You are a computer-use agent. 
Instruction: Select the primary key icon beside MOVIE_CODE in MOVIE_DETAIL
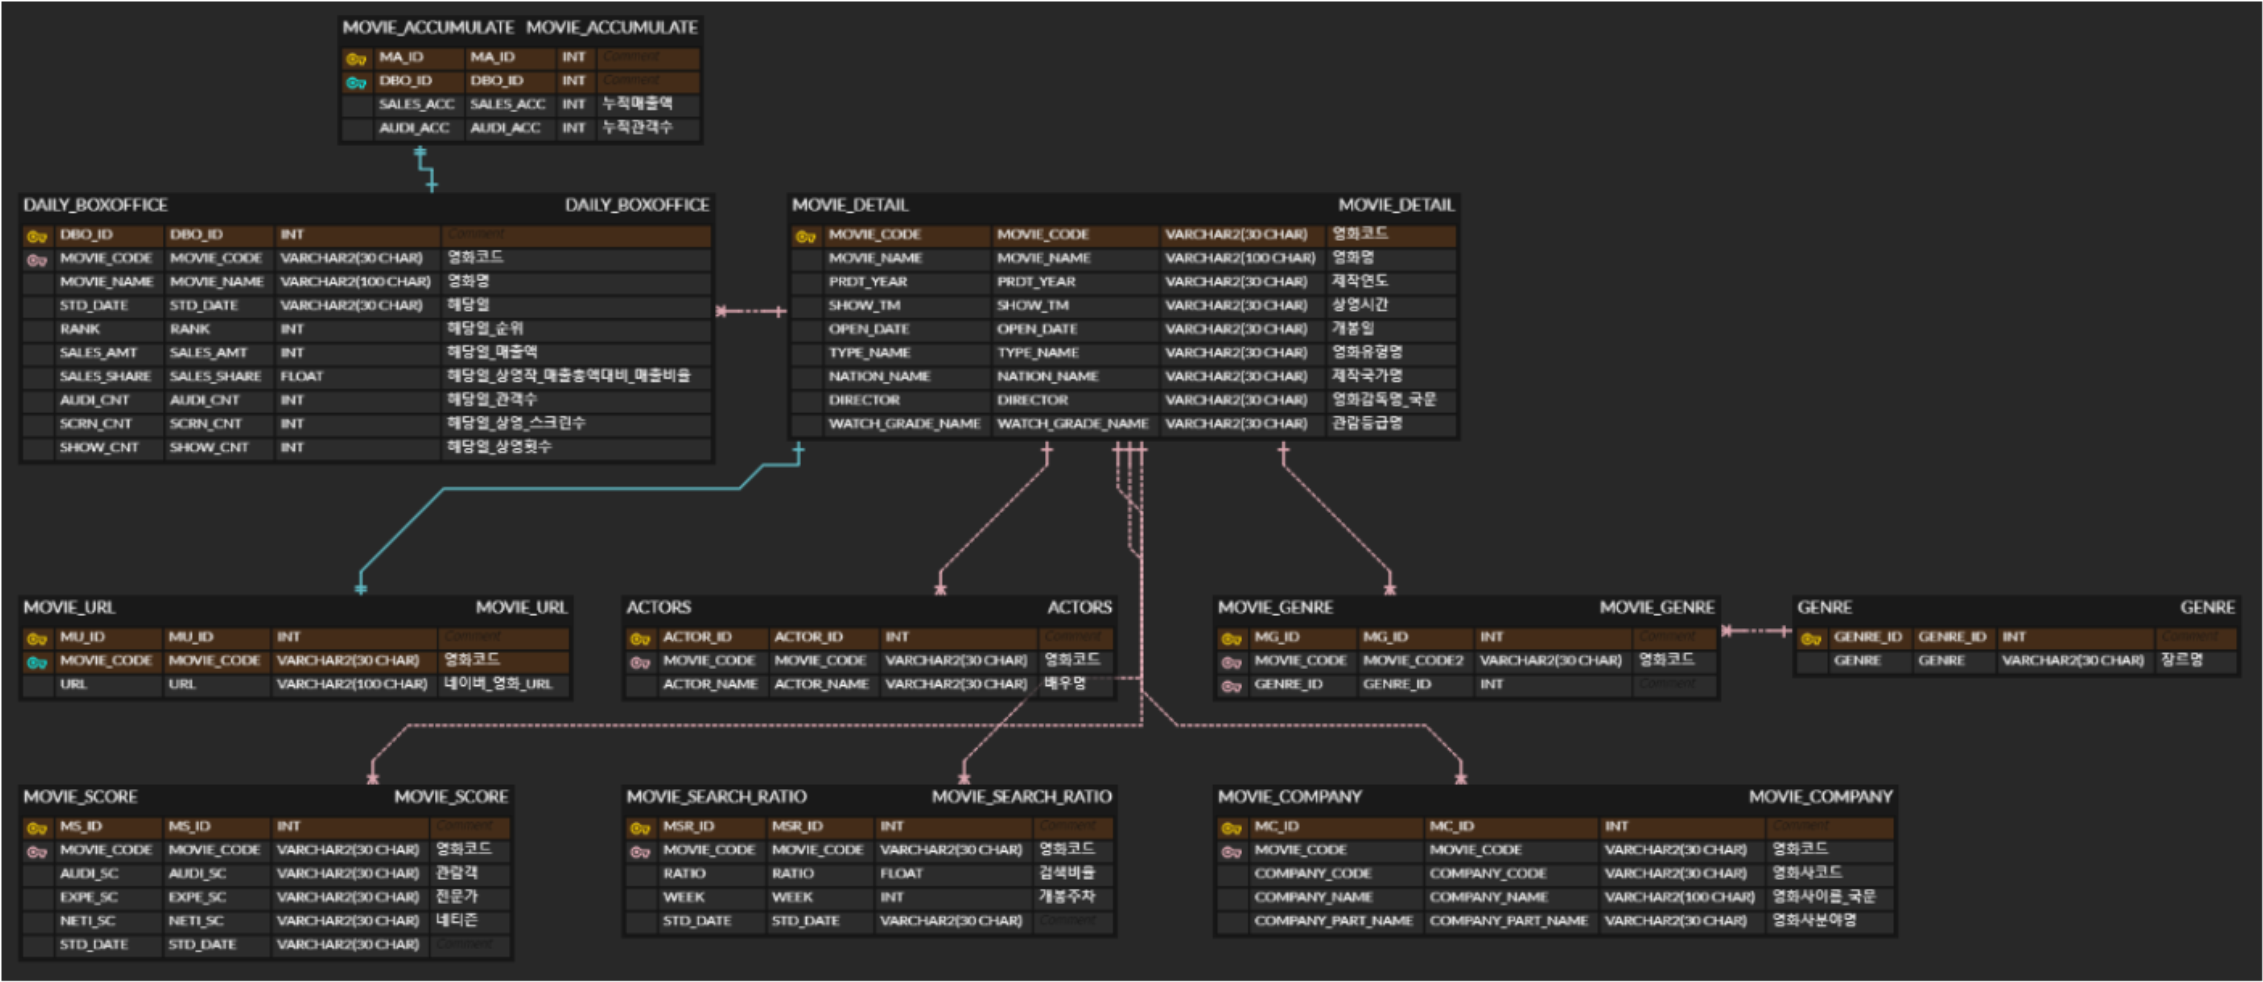pos(803,235)
